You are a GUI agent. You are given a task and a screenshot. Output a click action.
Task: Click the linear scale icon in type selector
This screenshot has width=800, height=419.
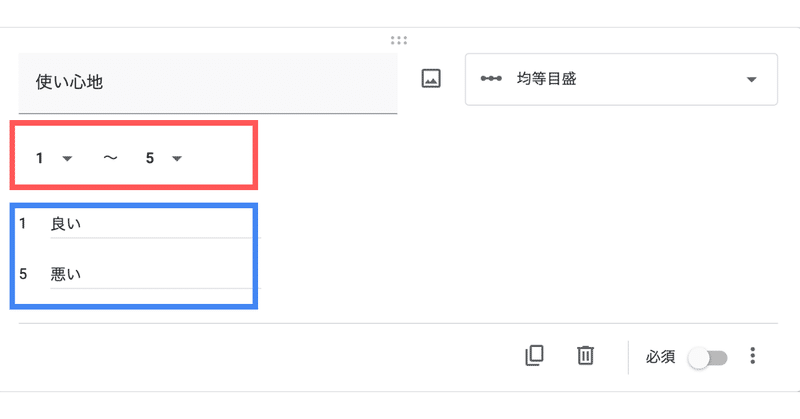point(491,79)
